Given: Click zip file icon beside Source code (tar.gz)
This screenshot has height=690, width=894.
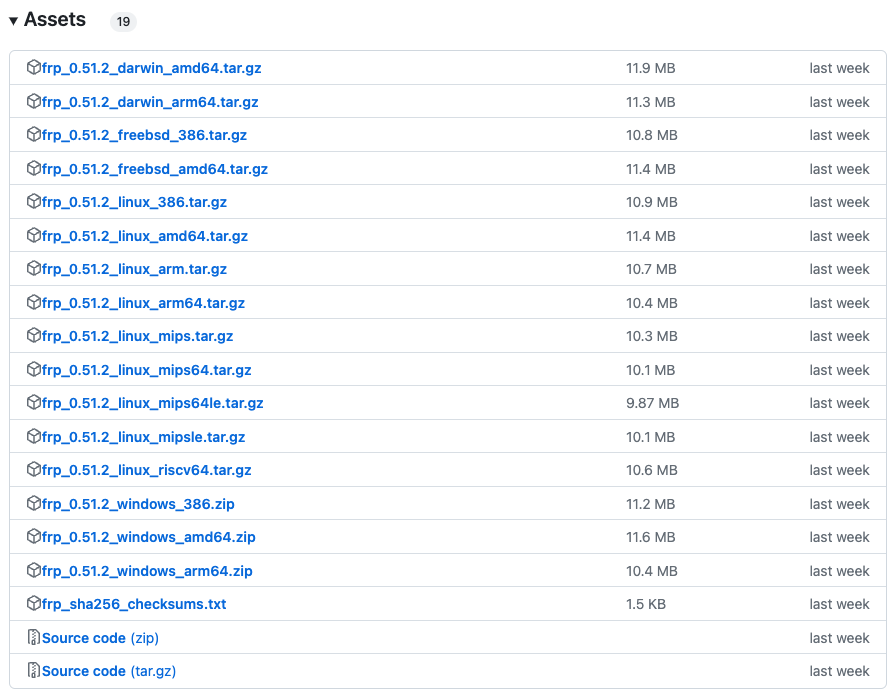Looking at the screenshot, I should tap(34, 670).
